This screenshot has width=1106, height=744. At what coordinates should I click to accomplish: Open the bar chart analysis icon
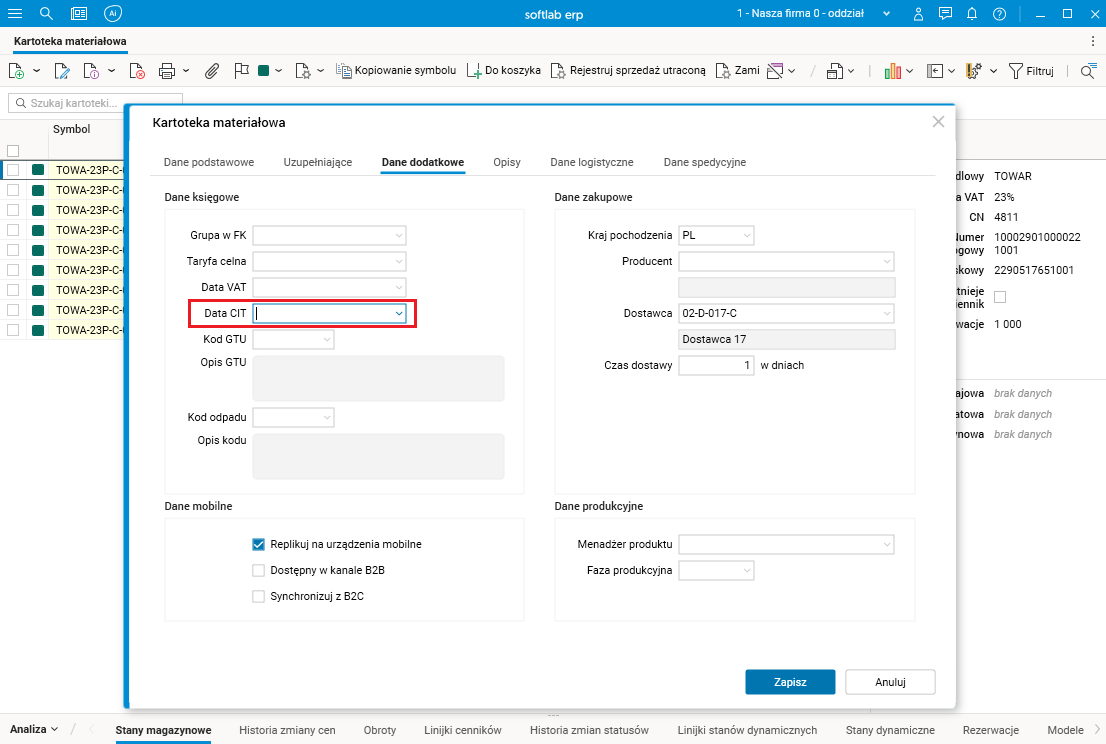pyautogui.click(x=893, y=71)
